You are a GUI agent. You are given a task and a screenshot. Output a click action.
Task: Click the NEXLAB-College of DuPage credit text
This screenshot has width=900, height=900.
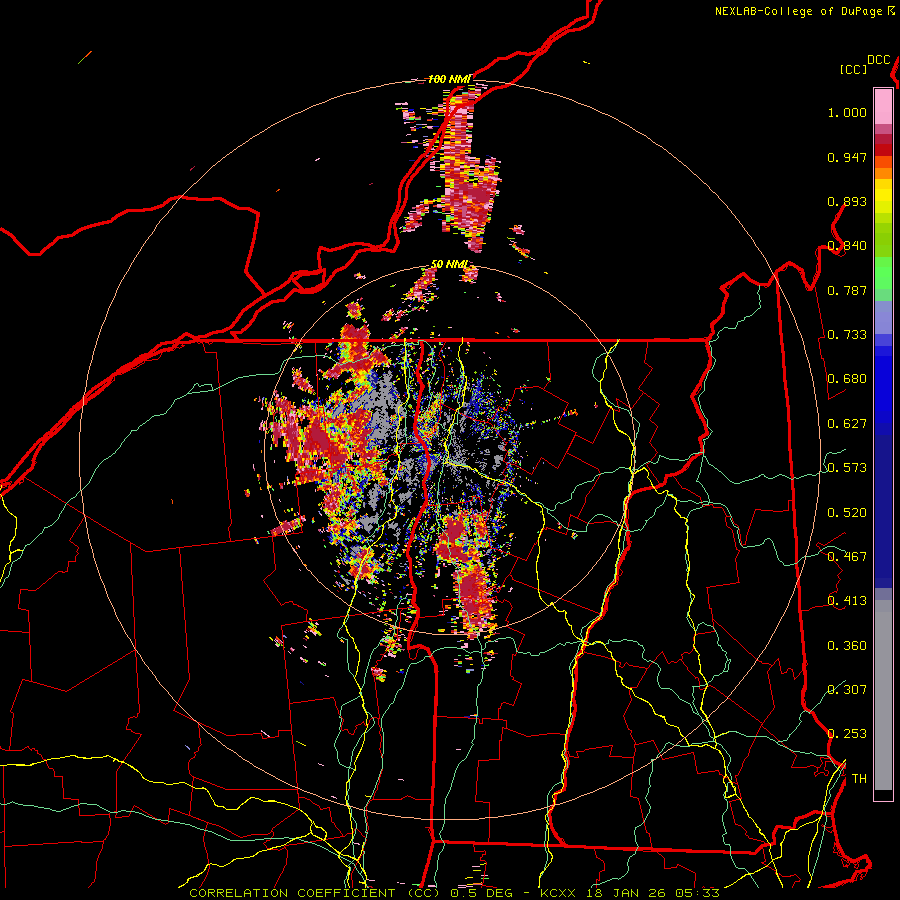tap(805, 11)
